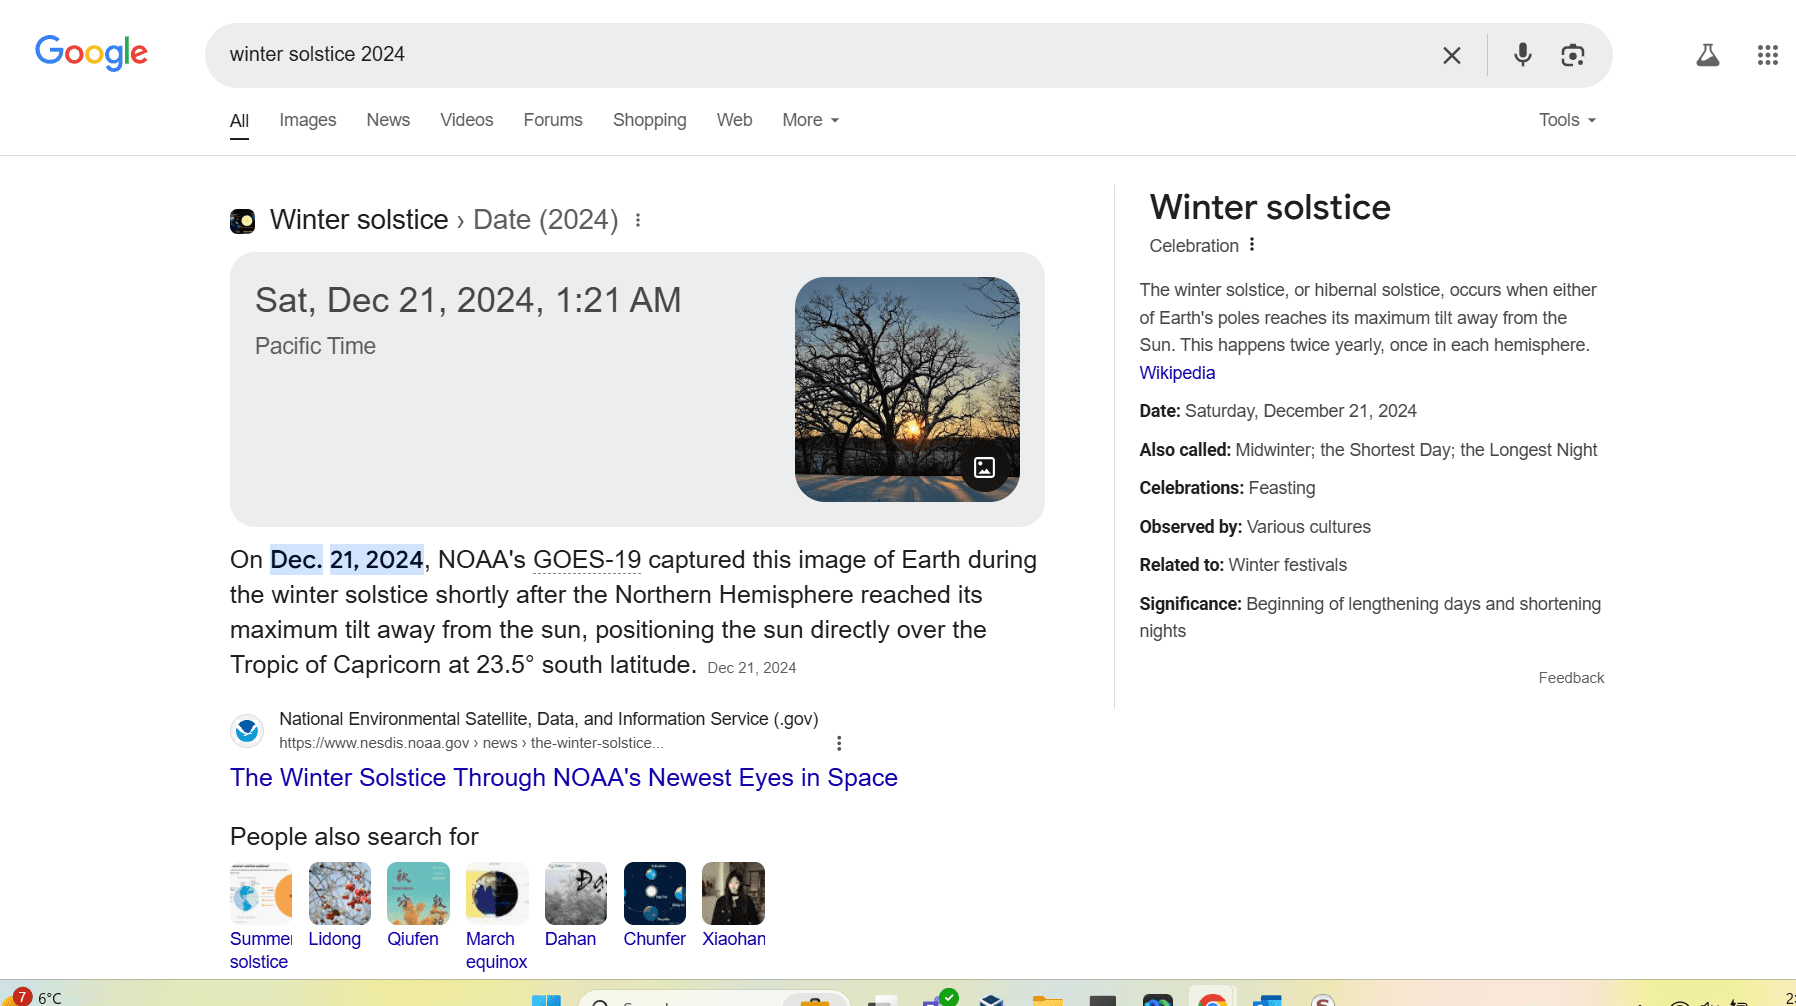Viewport: 1796px width, 1006px height.
Task: Open the Summer solstice related search
Action: [260, 894]
